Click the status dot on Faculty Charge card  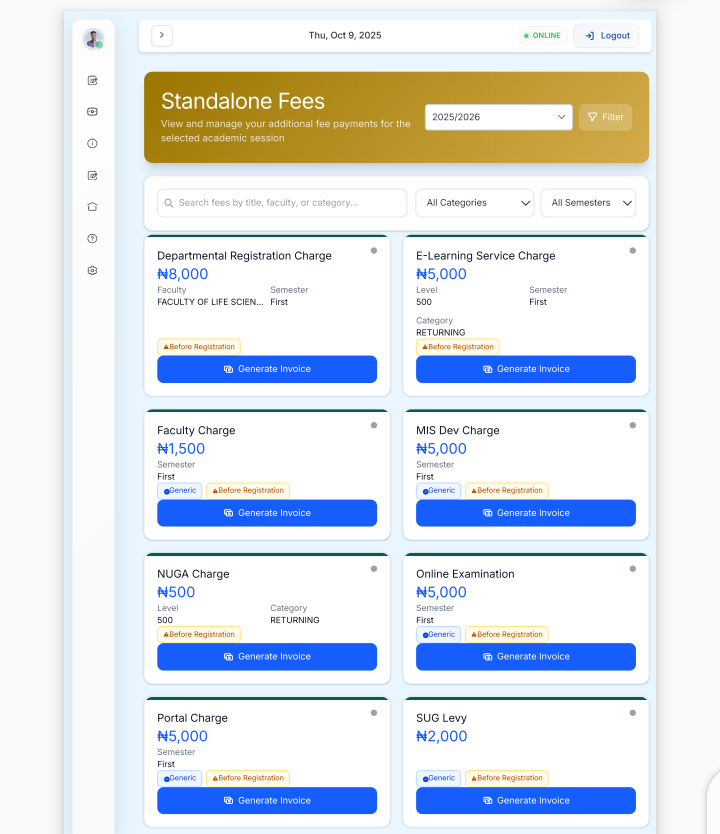374,425
